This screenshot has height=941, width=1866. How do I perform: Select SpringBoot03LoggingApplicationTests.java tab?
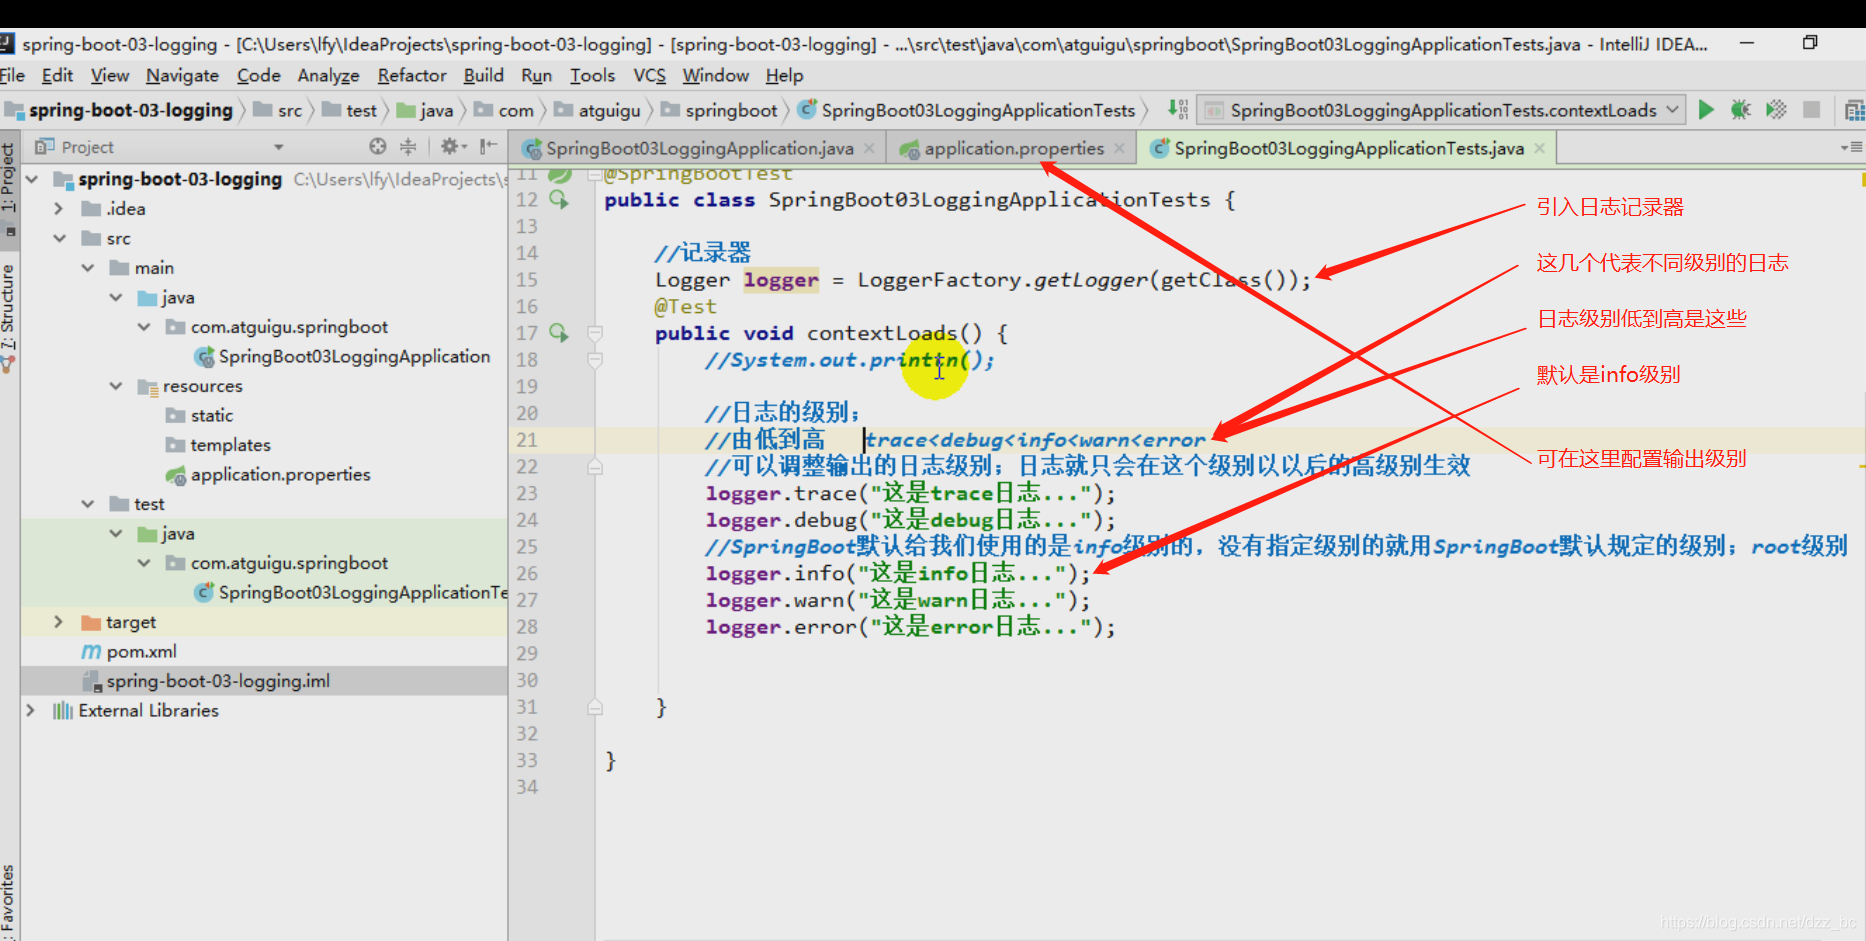coord(1348,148)
